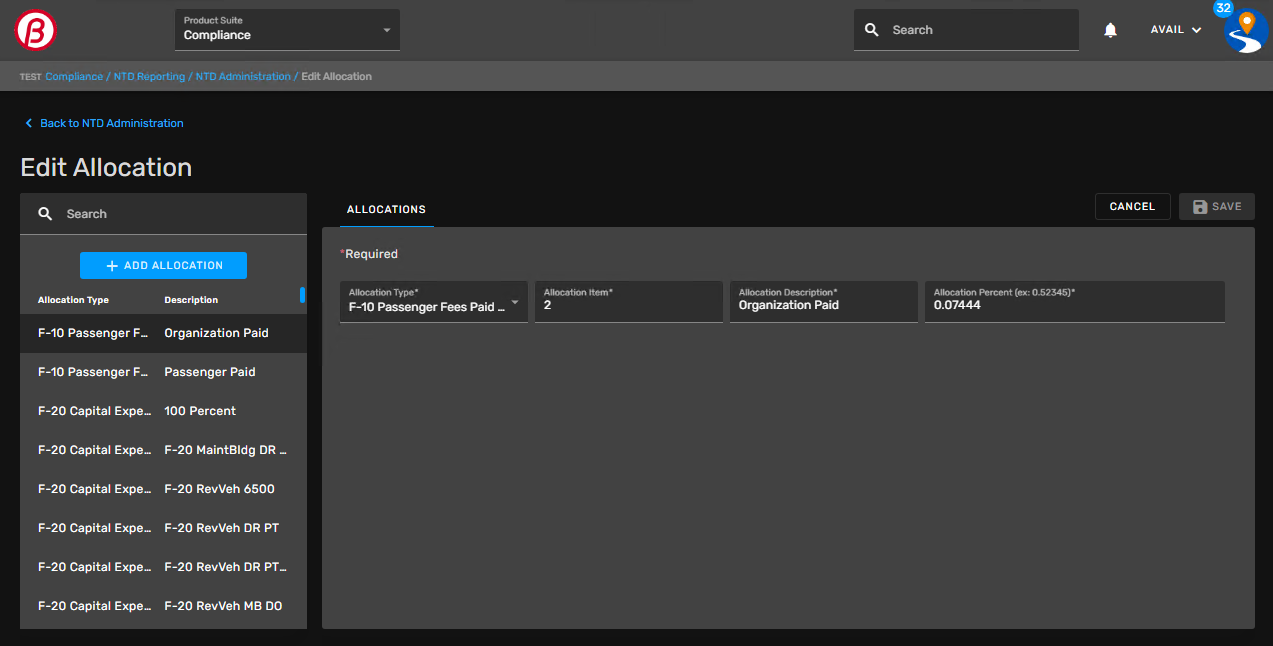This screenshot has width=1273, height=646.
Task: Open the NTD Administration breadcrumb
Action: [243, 76]
